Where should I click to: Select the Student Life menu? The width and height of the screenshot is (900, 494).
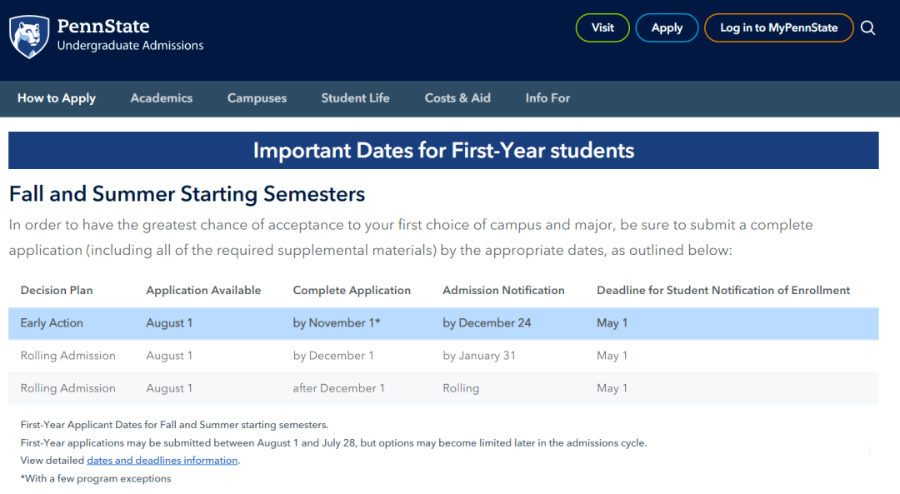tap(355, 98)
